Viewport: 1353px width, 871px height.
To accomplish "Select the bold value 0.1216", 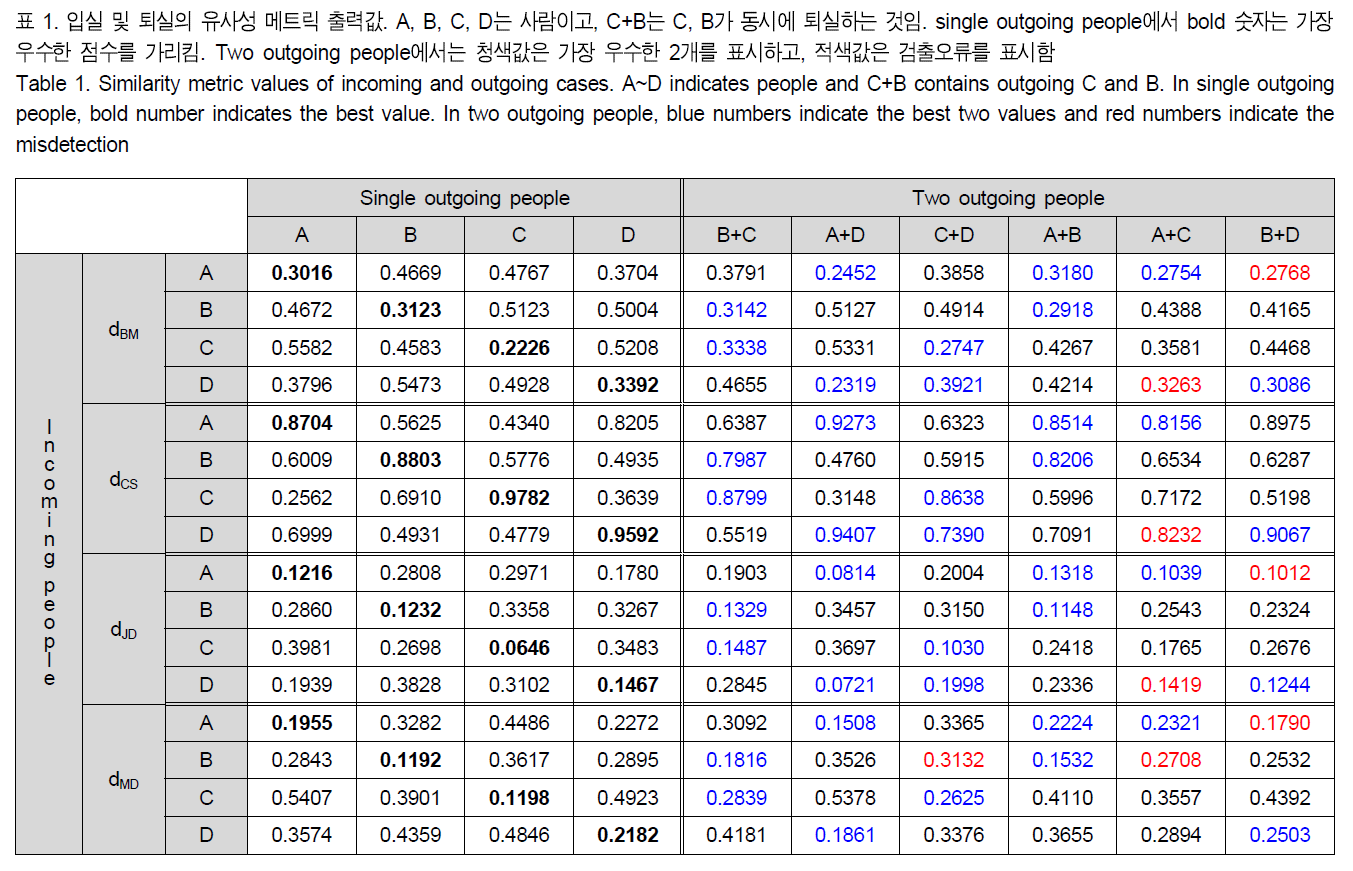I will tap(302, 573).
